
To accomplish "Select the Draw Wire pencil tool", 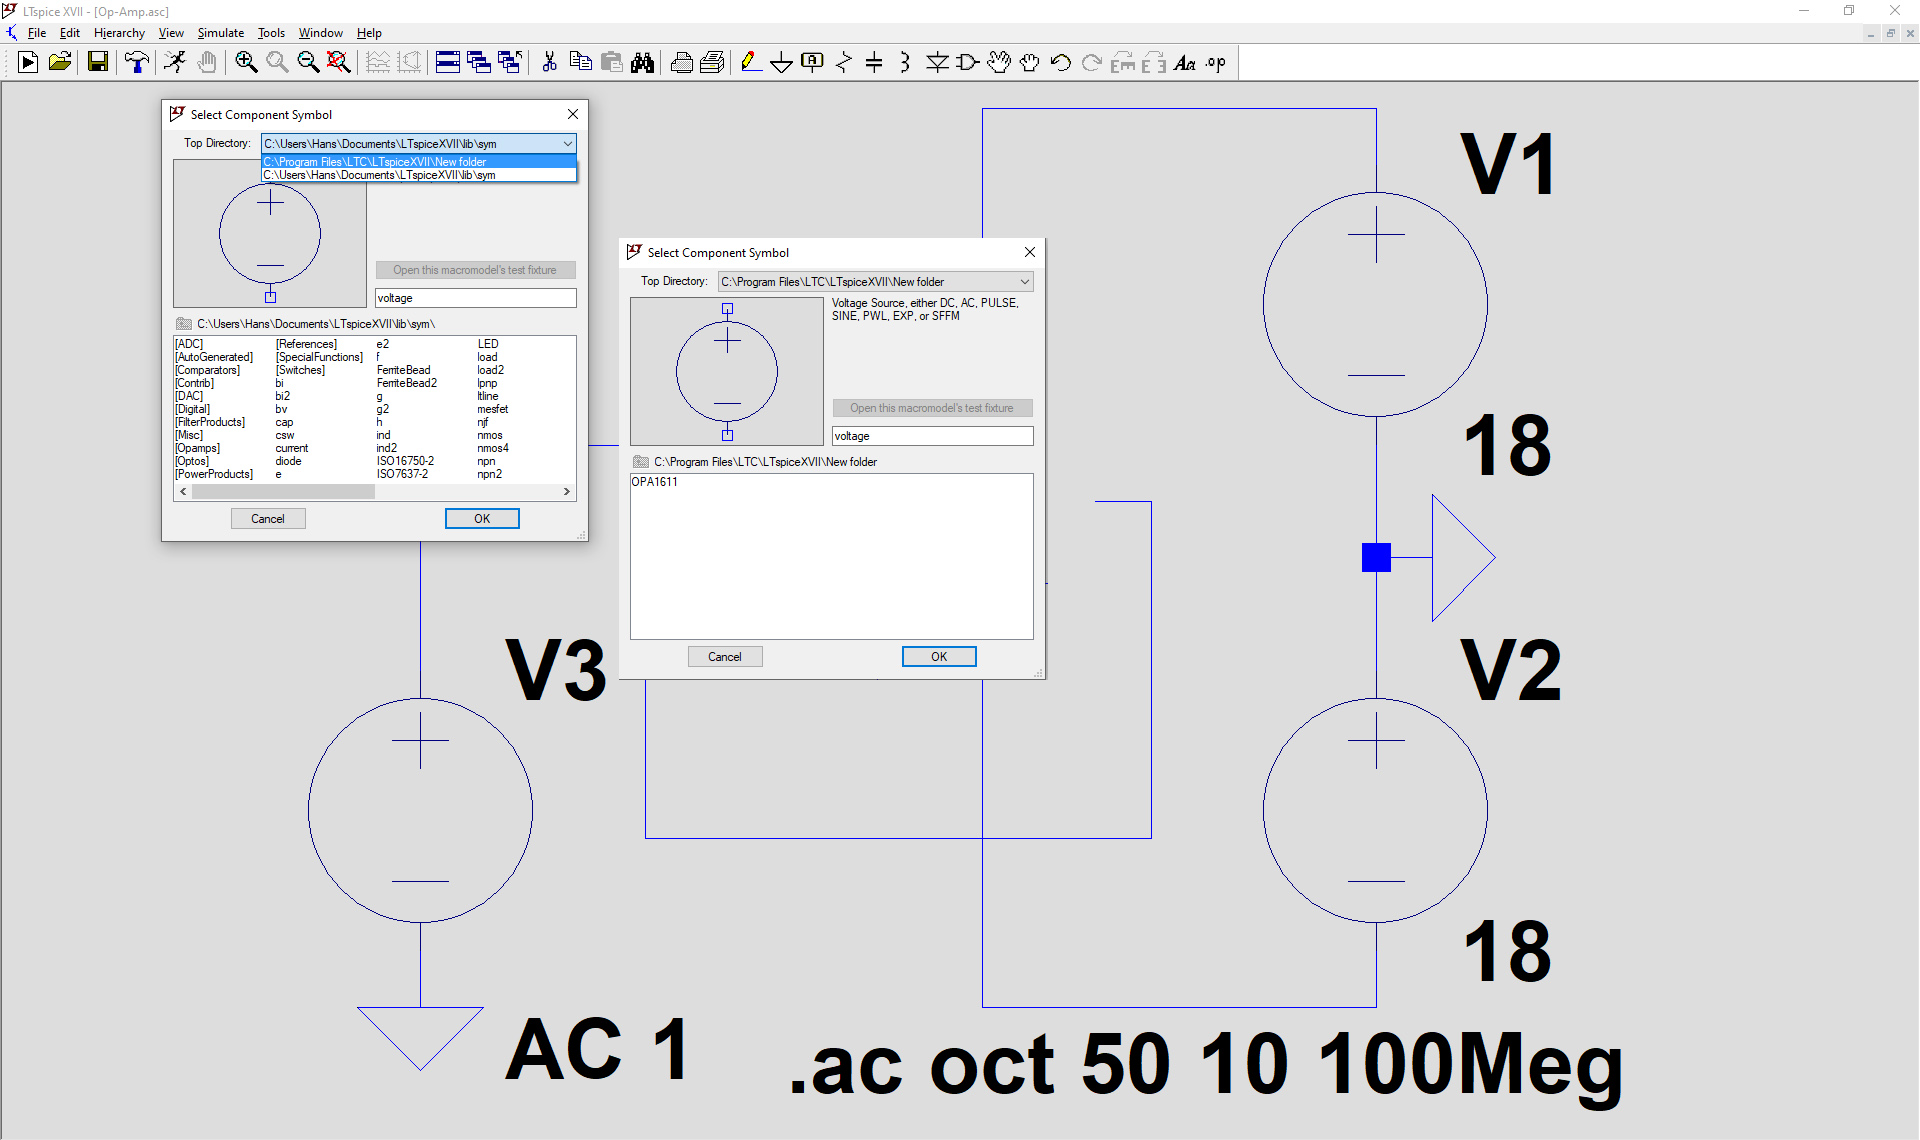I will click(x=750, y=63).
